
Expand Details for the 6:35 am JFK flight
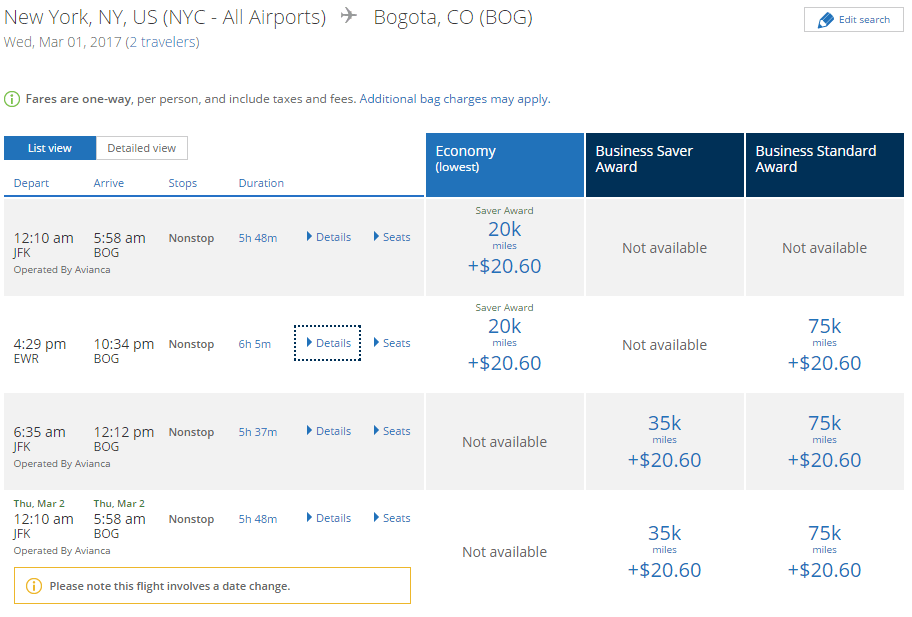click(x=329, y=431)
